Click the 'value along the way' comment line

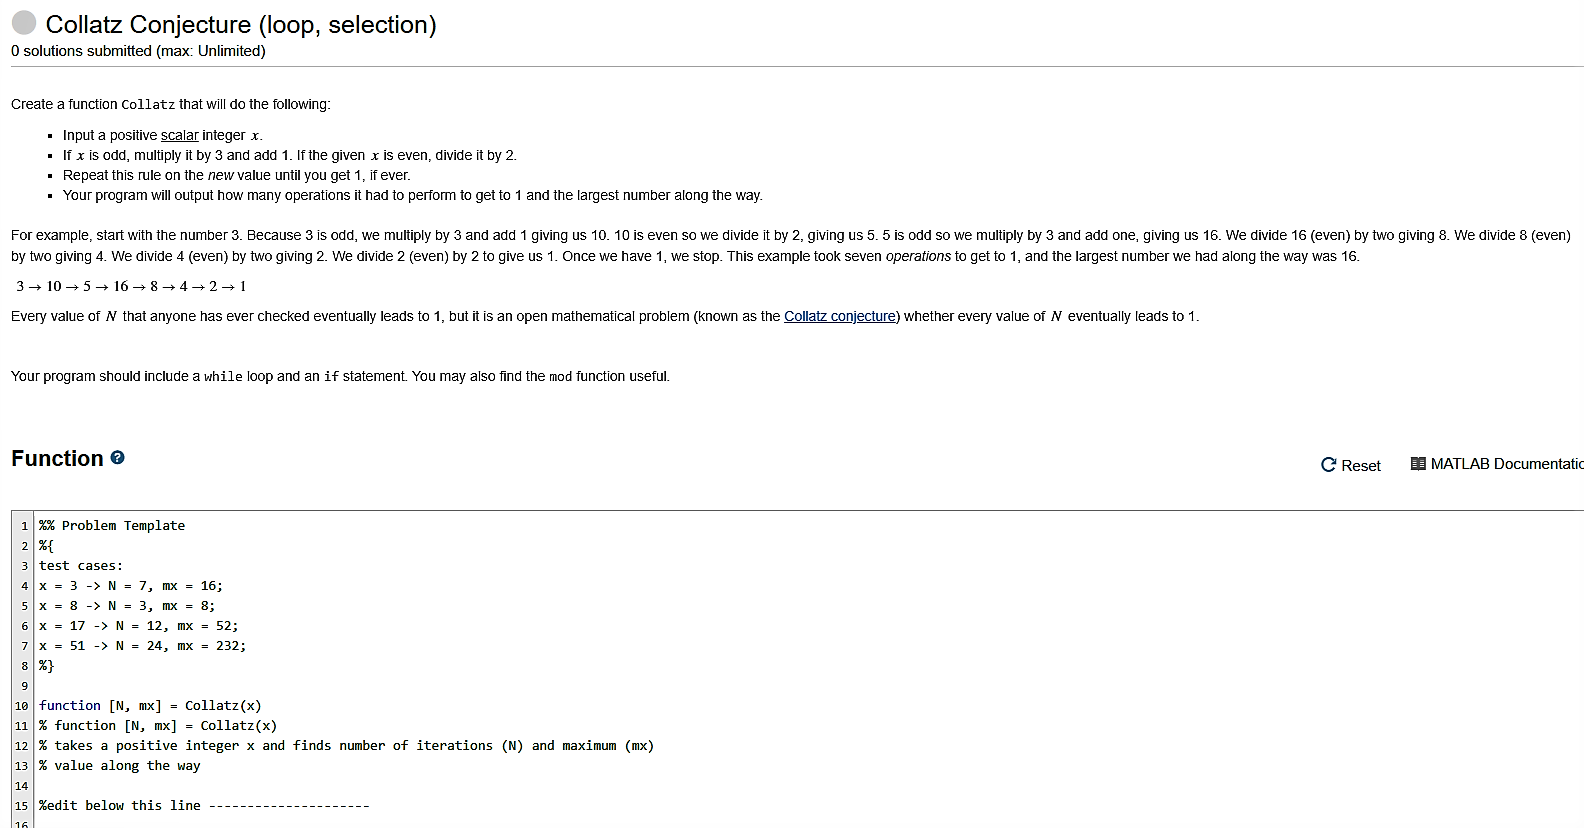click(120, 766)
